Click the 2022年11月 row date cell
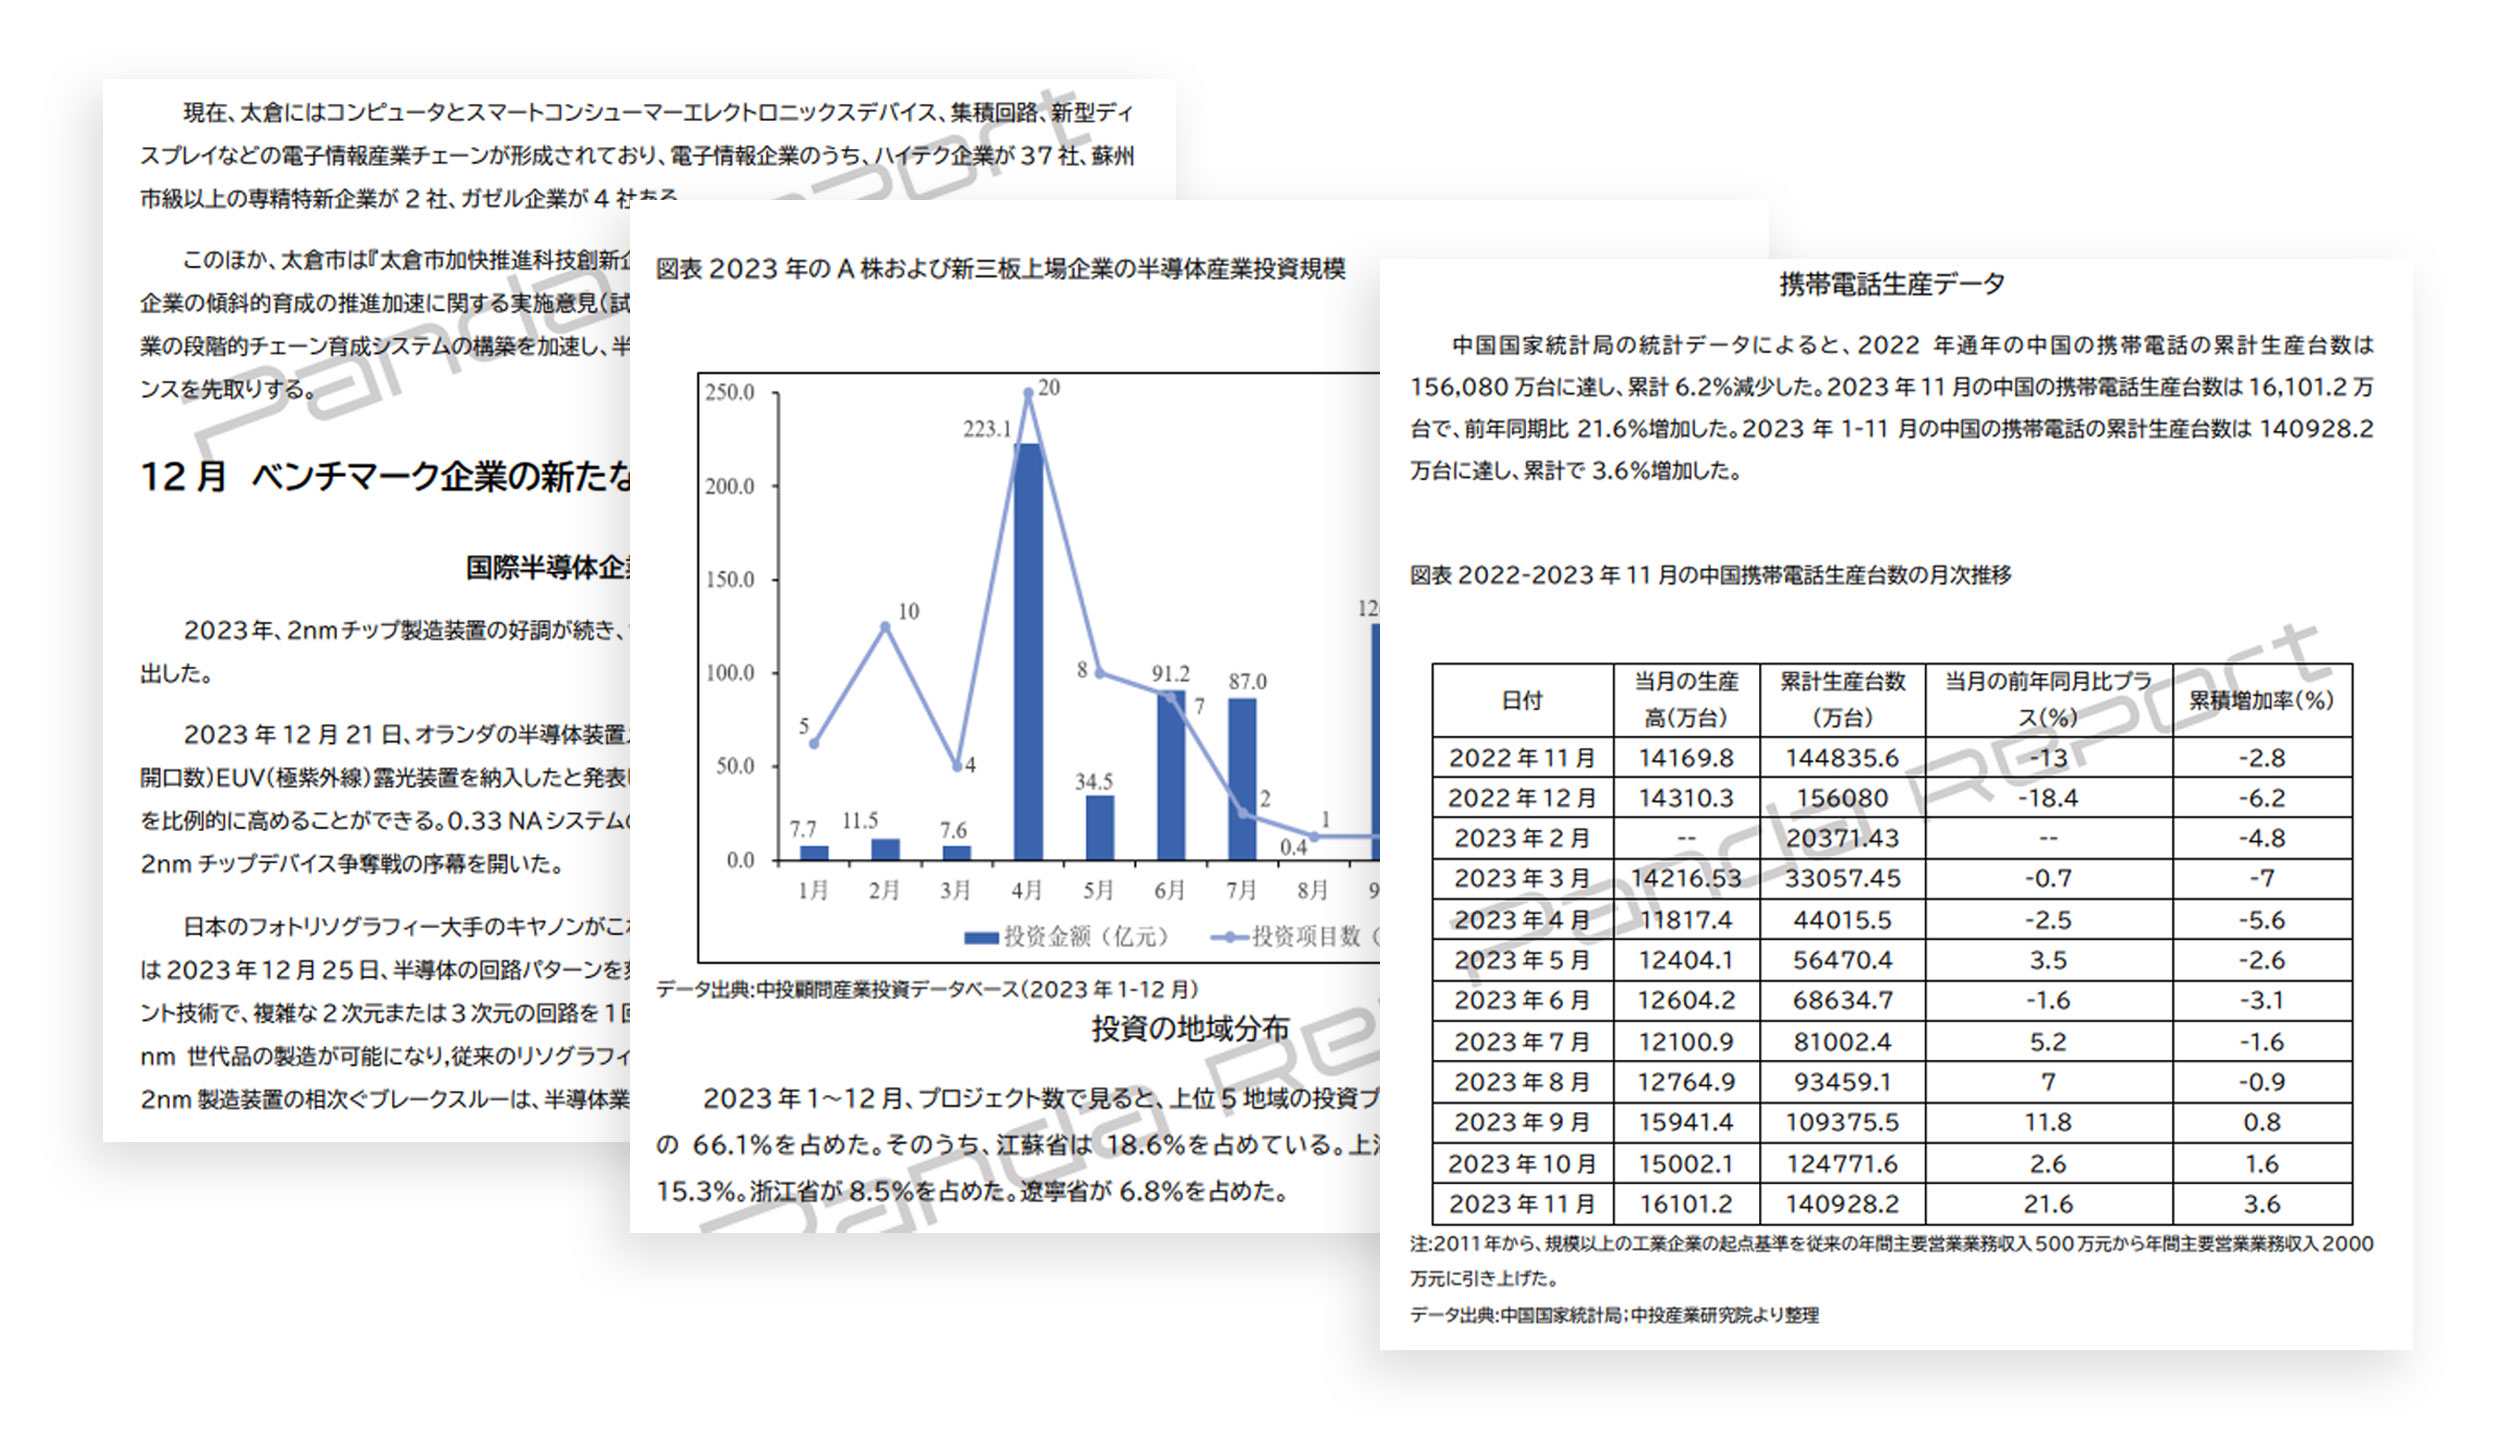 tap(1522, 758)
